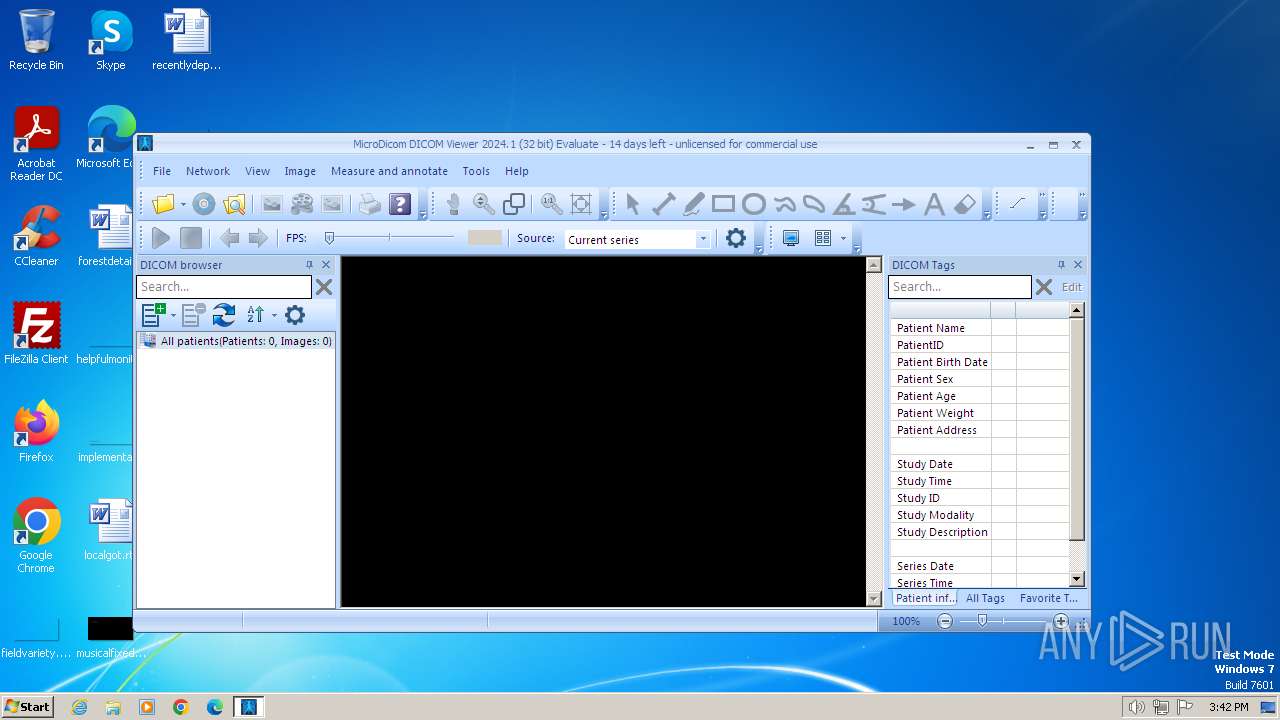Select the pencil freehand tool
The width and height of the screenshot is (1280, 720).
pyautogui.click(x=693, y=204)
